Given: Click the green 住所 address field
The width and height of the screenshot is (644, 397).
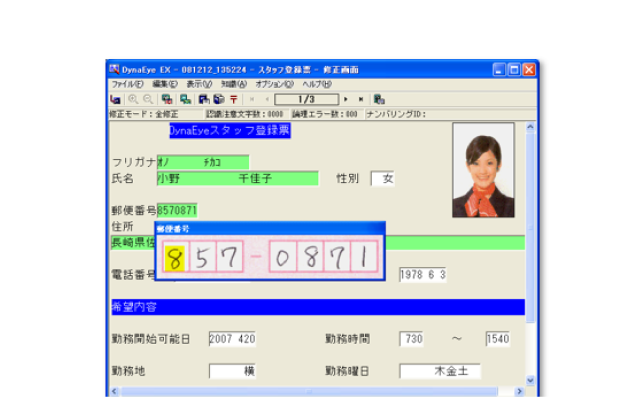Looking at the screenshot, I should click(x=318, y=243).
